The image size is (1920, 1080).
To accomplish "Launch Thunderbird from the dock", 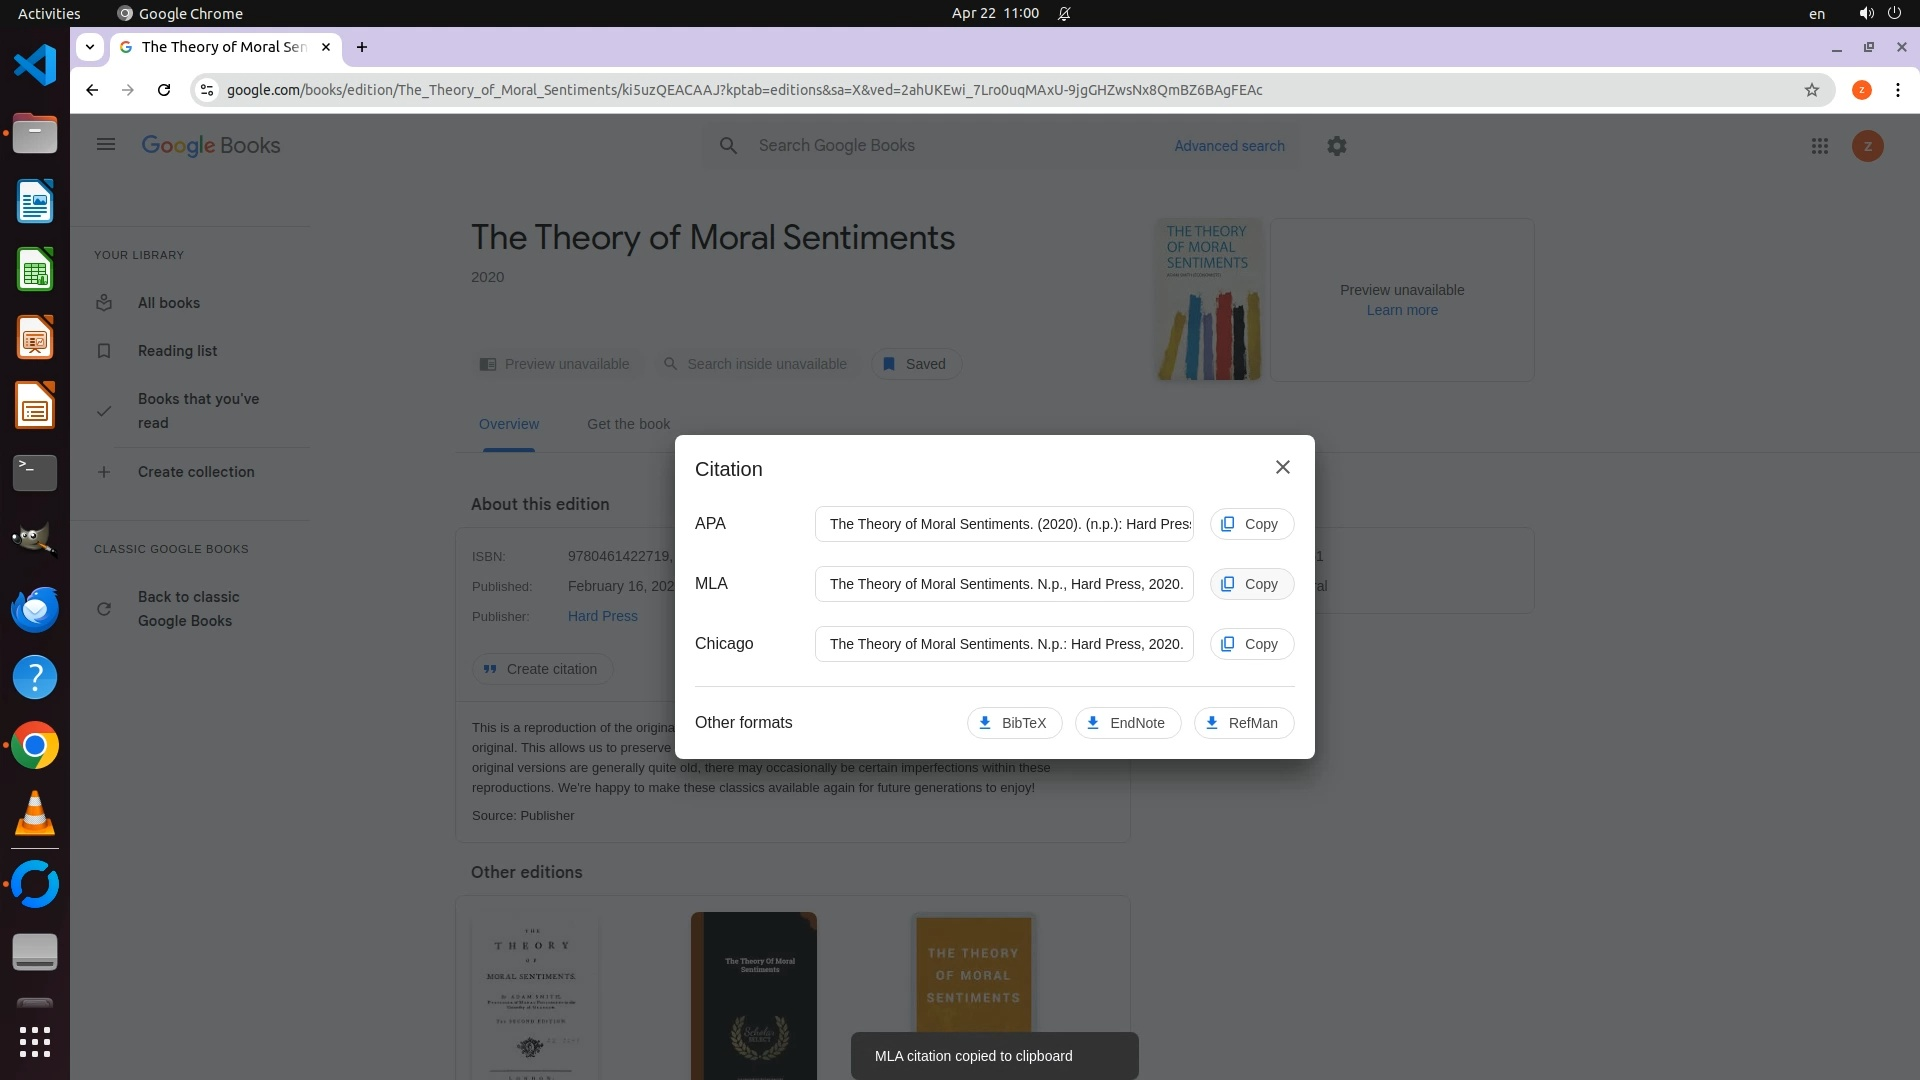I will coord(35,609).
